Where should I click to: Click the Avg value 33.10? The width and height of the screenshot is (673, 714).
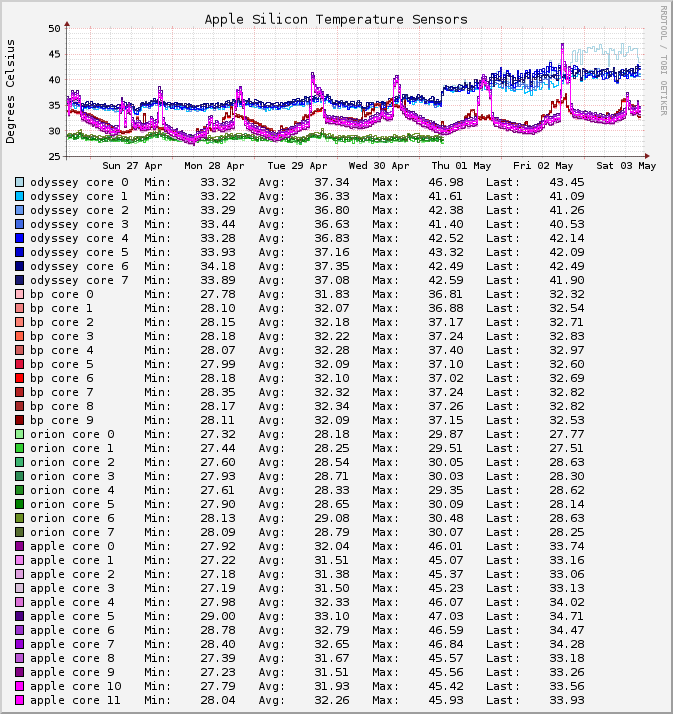332,617
